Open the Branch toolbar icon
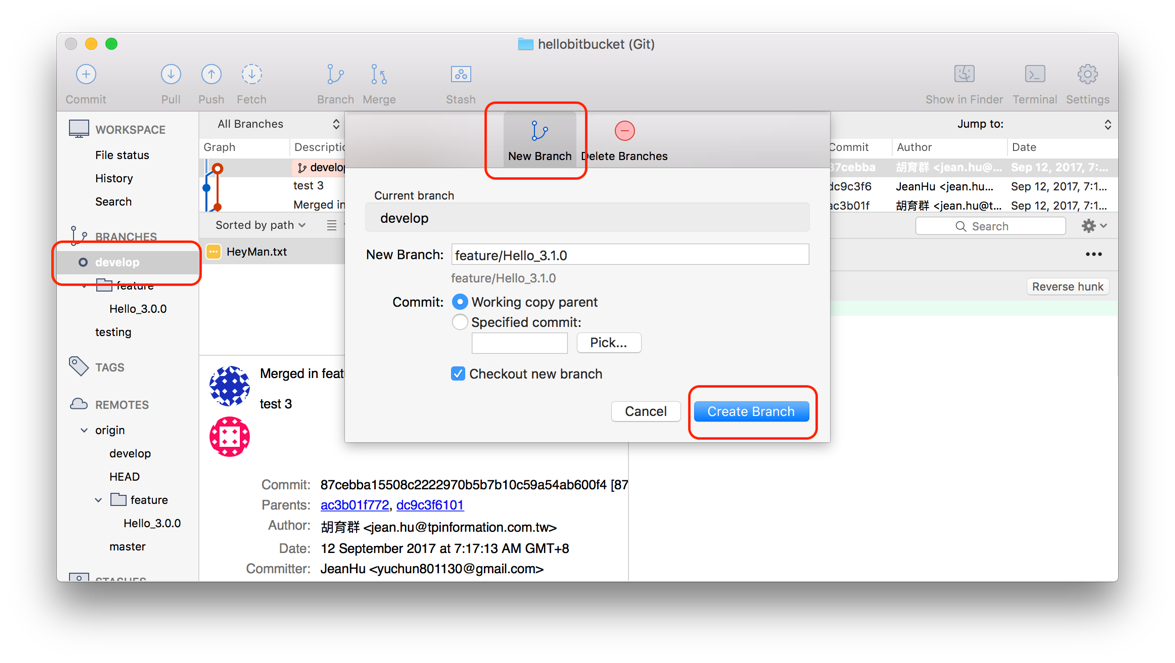Viewport: 1175px width, 663px height. point(335,75)
